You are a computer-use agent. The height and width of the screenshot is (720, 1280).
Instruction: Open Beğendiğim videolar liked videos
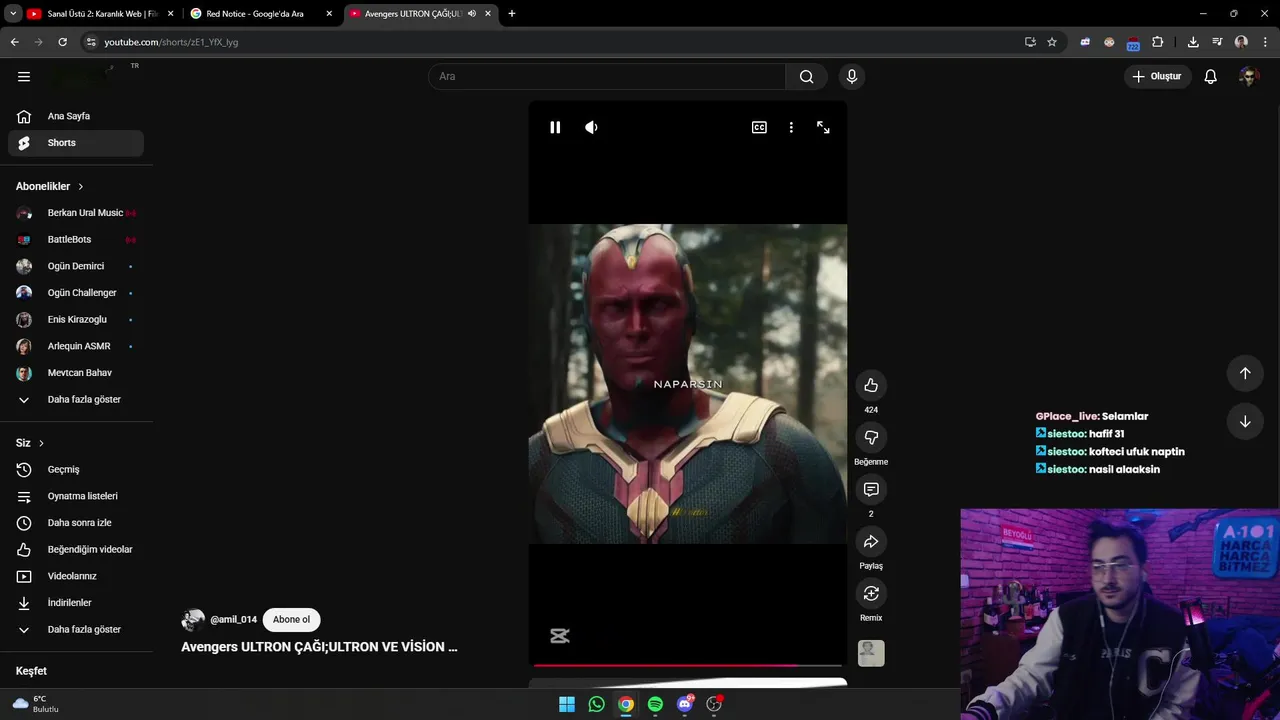76,550
